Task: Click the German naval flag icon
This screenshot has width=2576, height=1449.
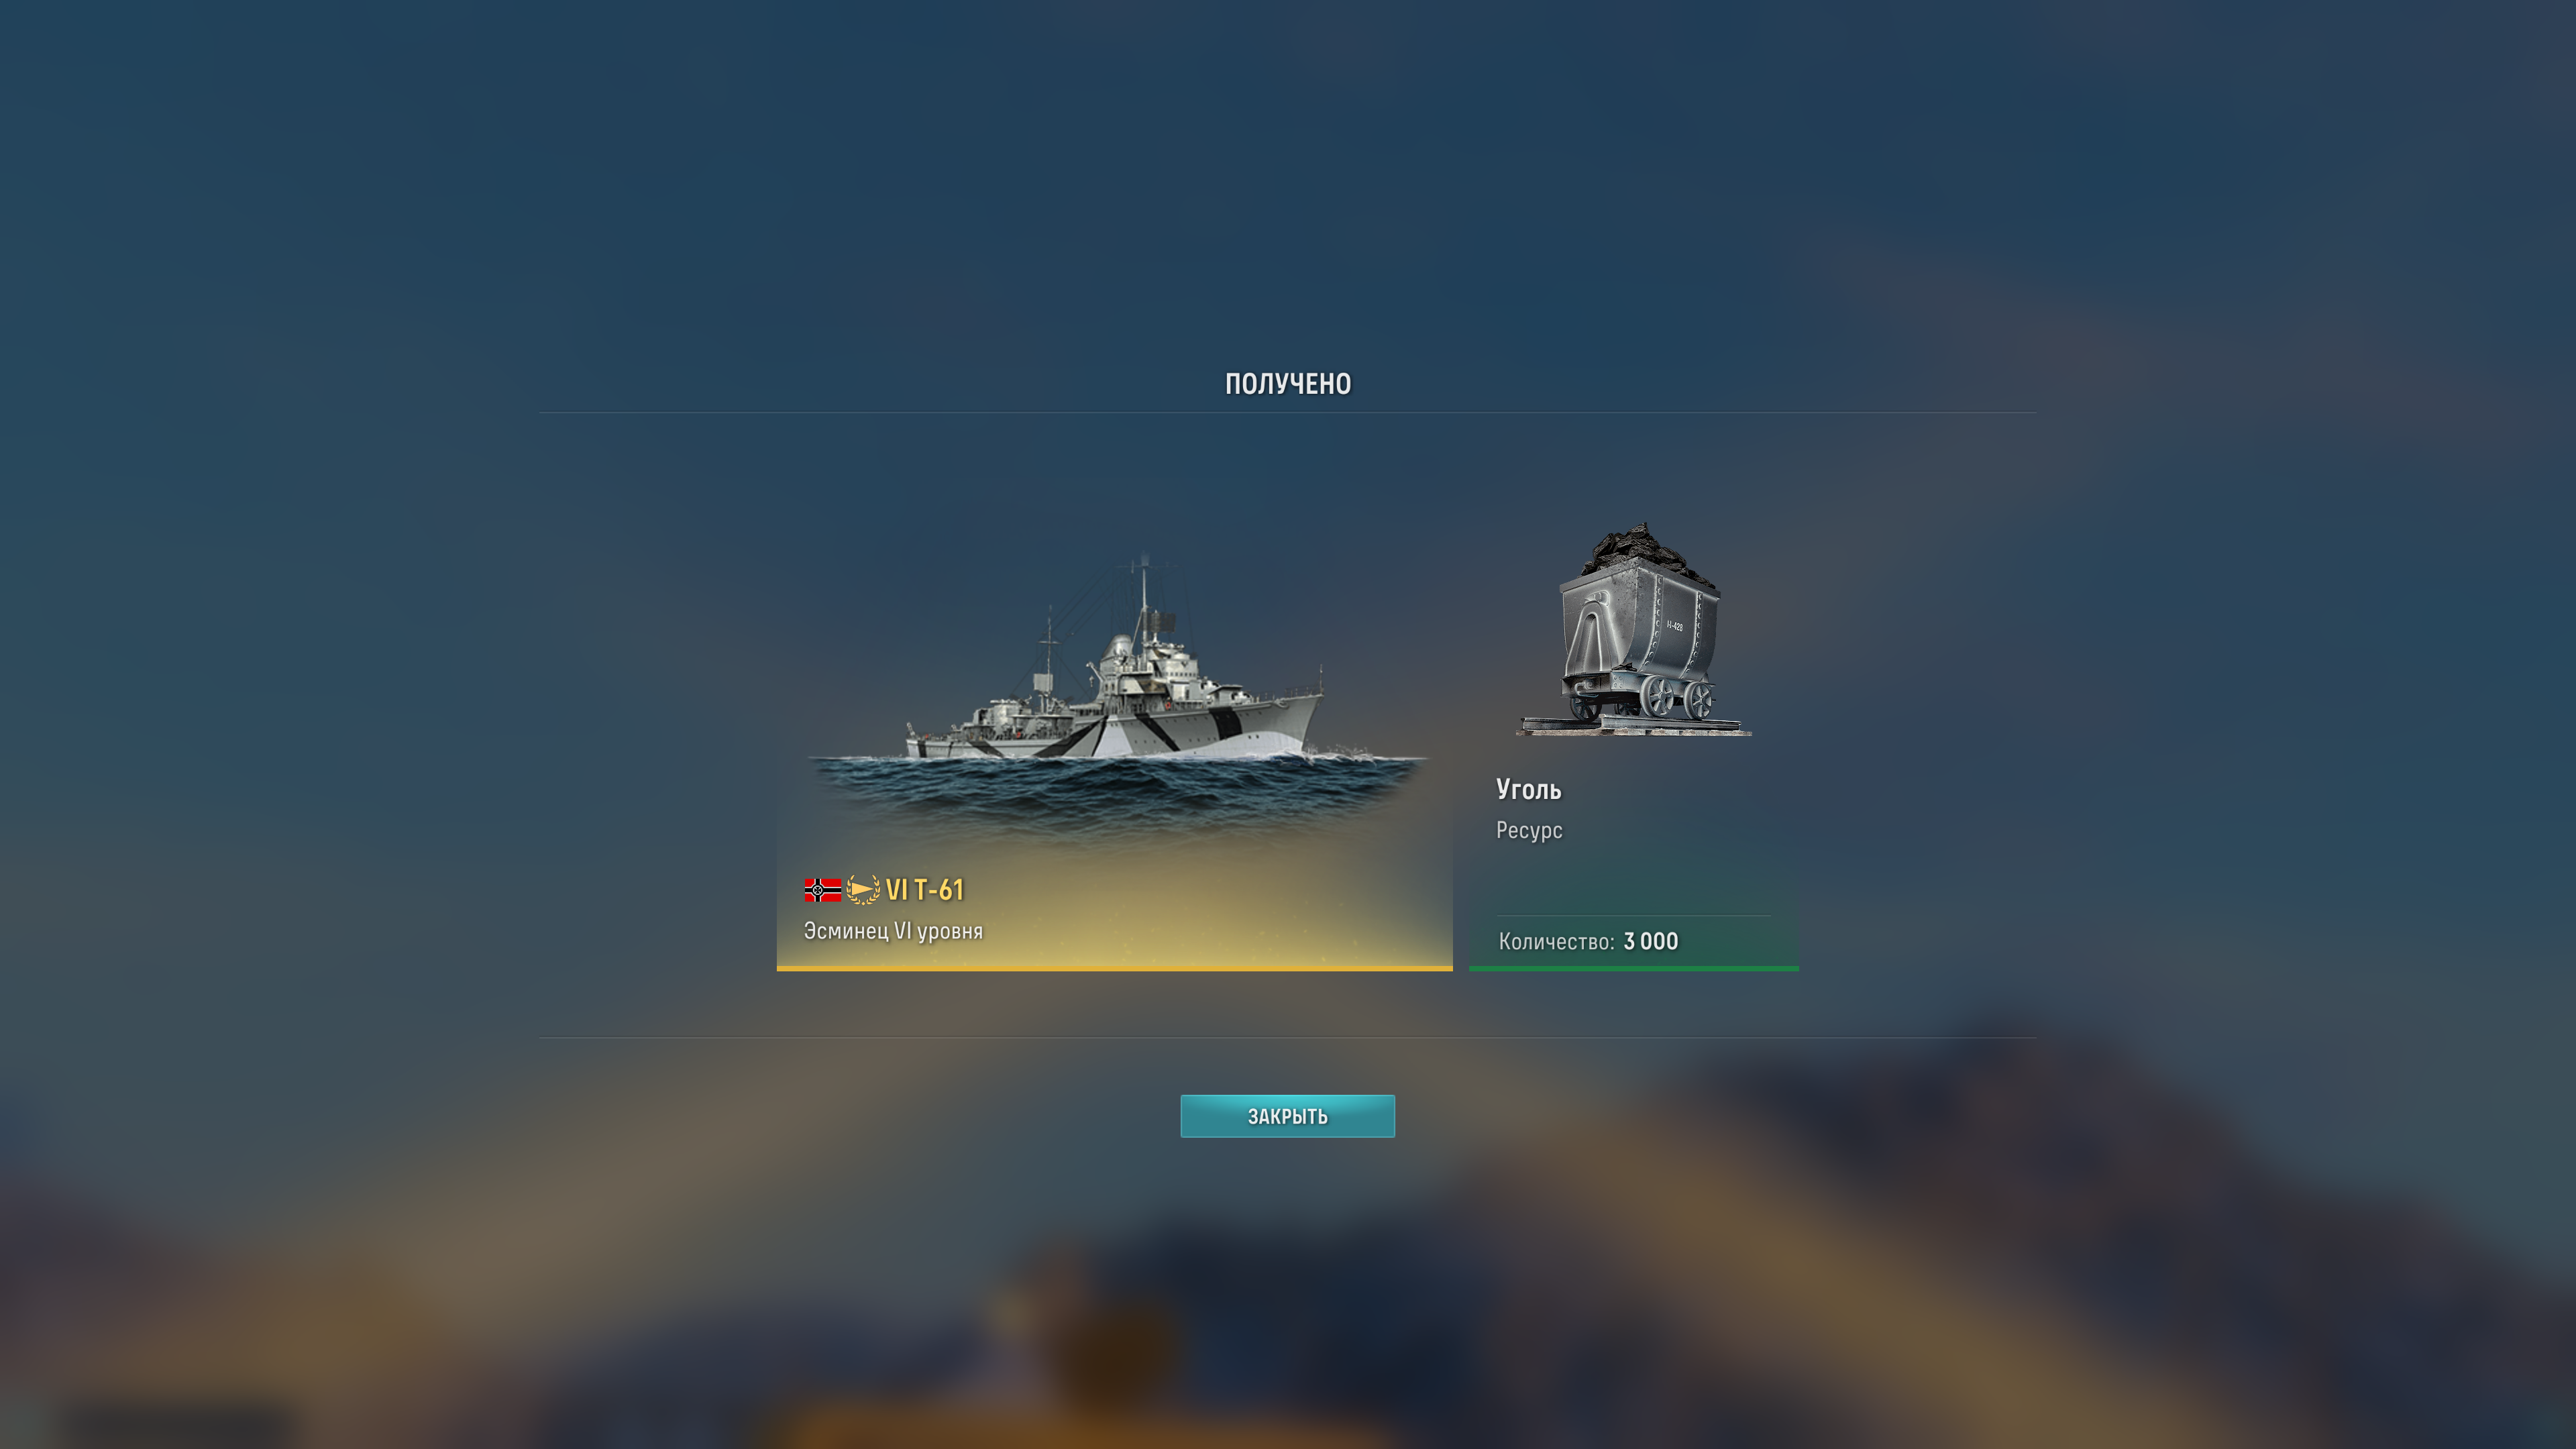Action: tap(822, 889)
